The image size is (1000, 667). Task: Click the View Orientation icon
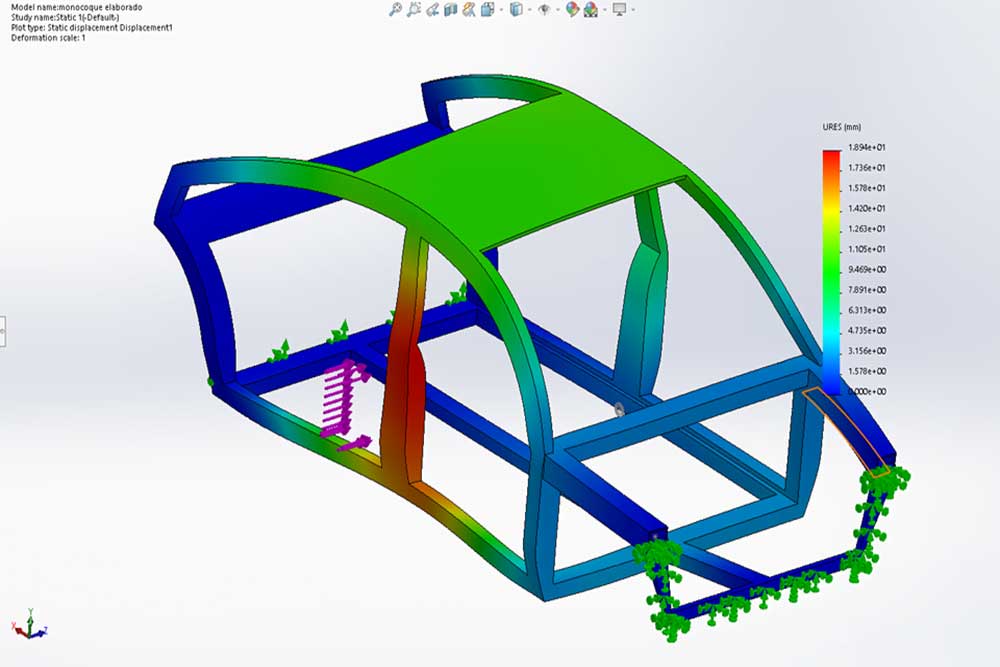(x=487, y=10)
